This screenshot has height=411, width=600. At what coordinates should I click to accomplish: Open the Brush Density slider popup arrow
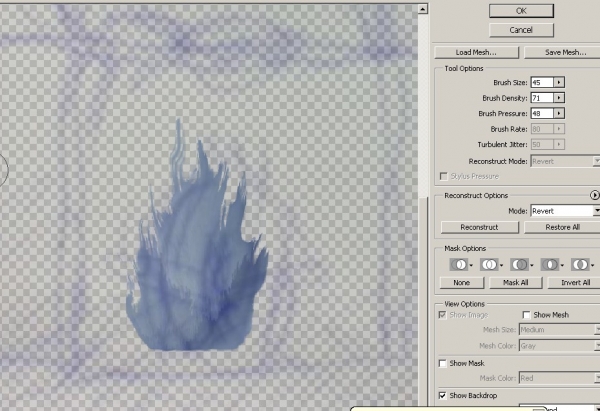(x=559, y=98)
